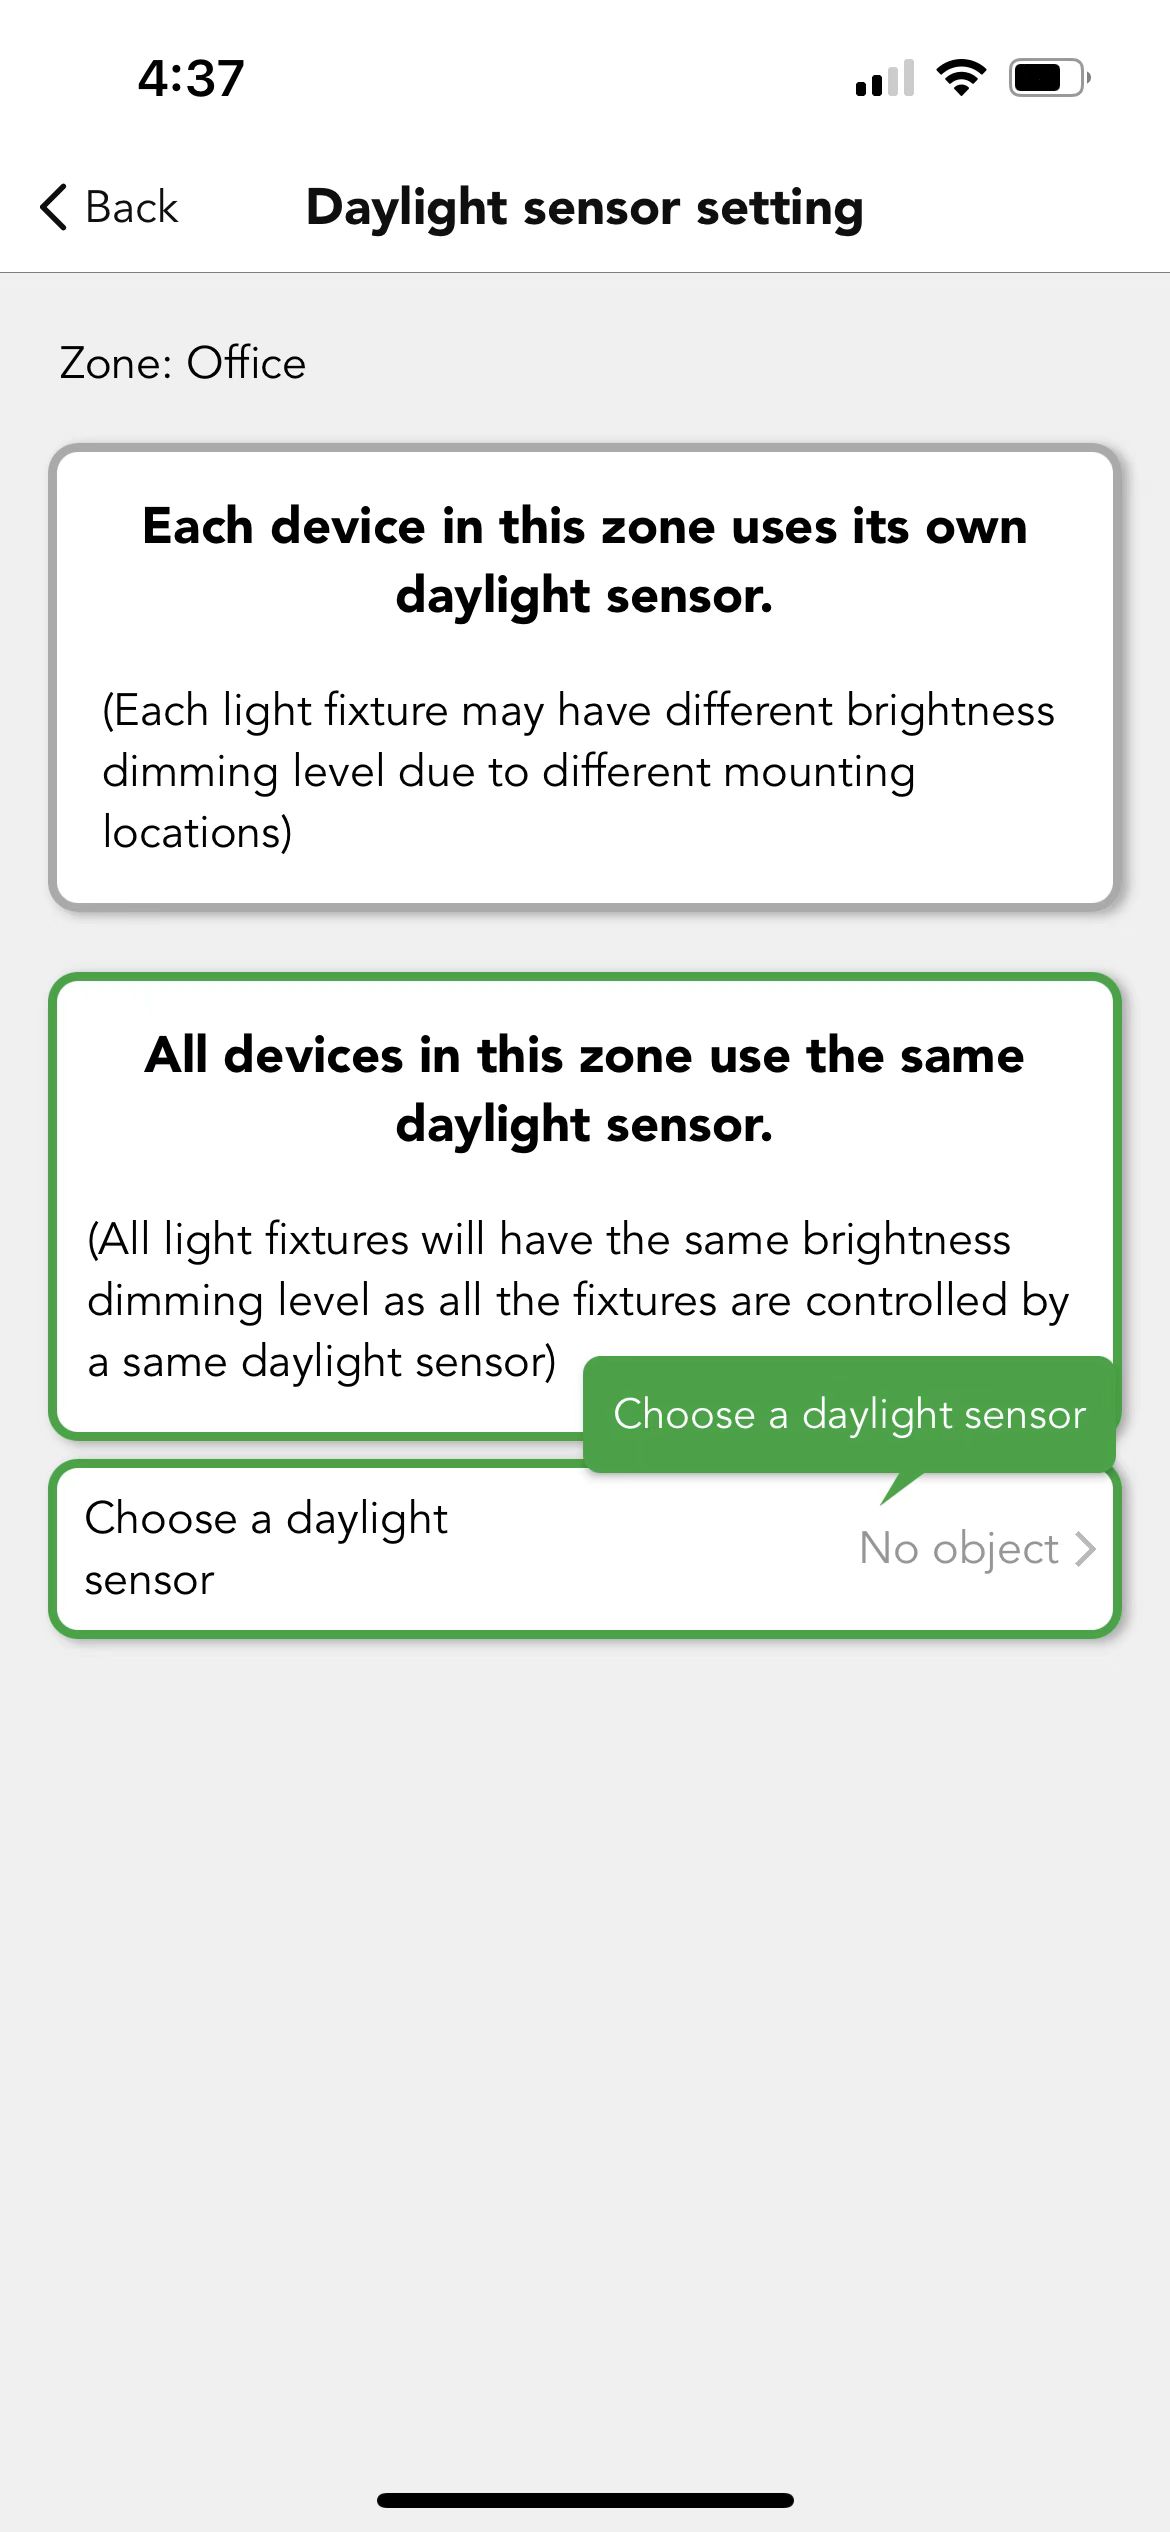Click 'a same daylight sensor)' text in second card
The image size is (1170, 2532).
click(322, 1361)
